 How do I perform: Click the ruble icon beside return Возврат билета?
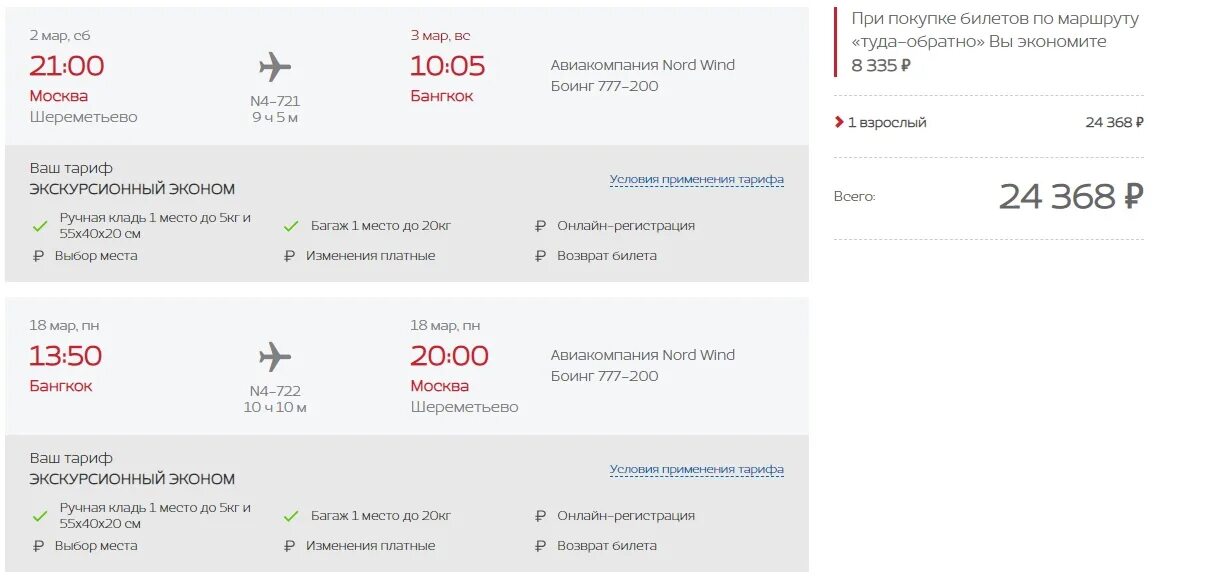pos(541,546)
